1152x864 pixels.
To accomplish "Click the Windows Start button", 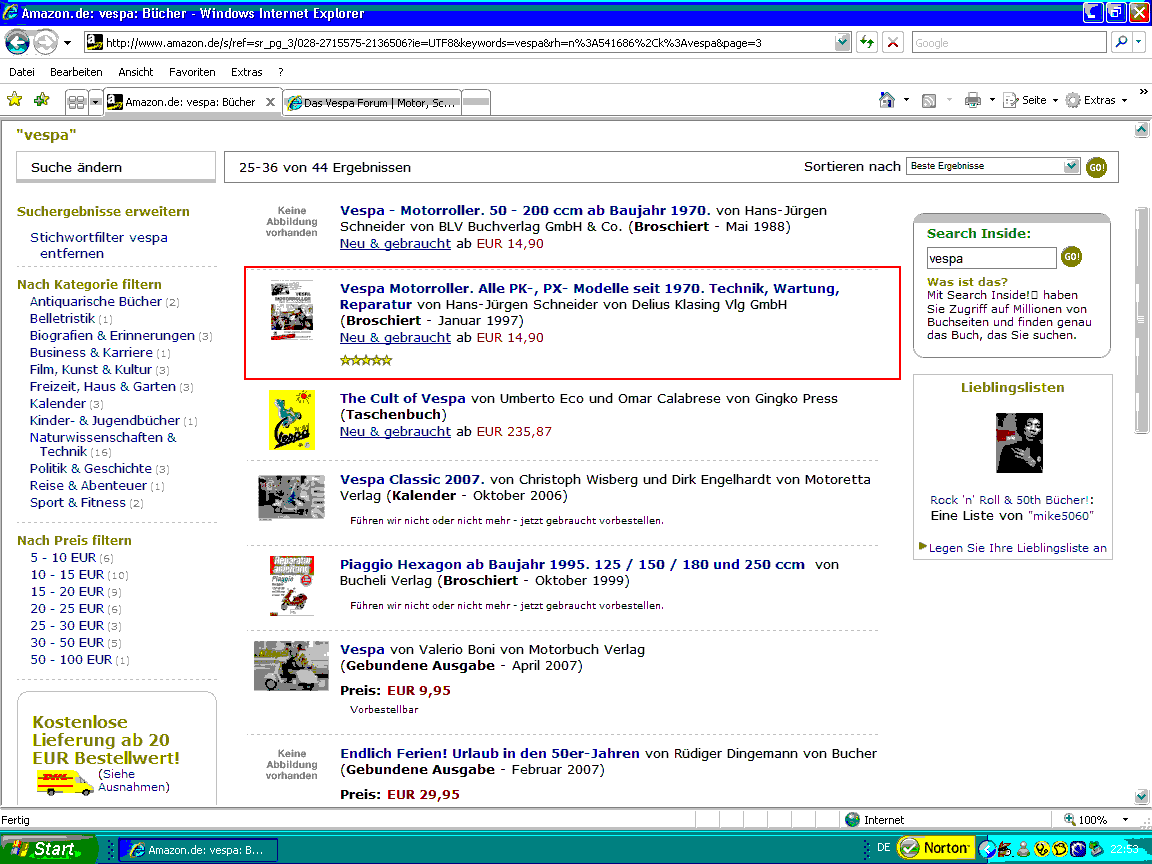I will pyautogui.click(x=48, y=849).
